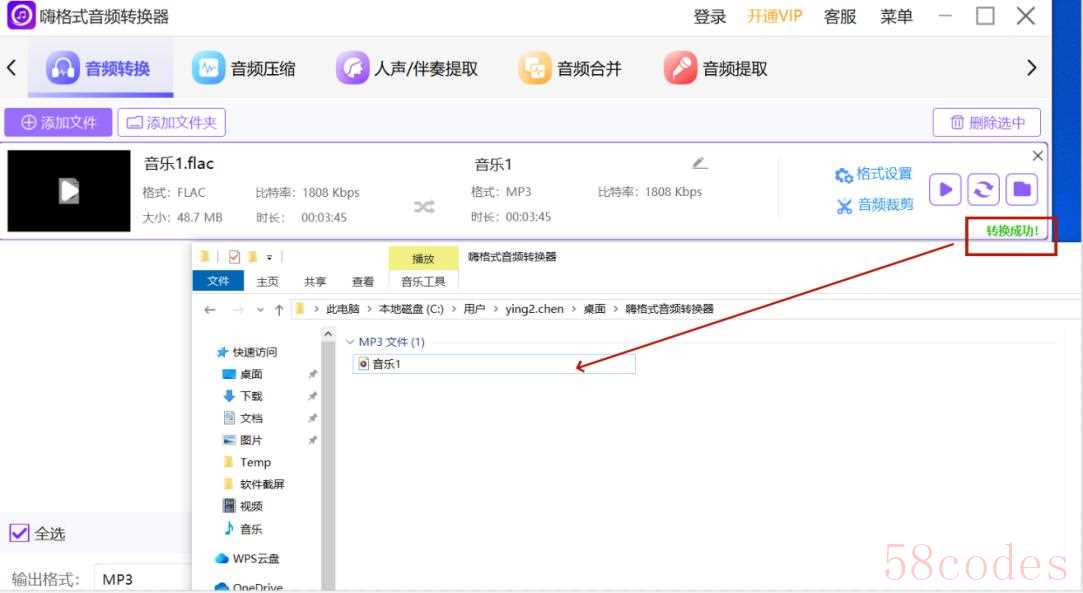Open 音频裁剪 audio trimming tool
The image size is (1083, 593).
[874, 205]
